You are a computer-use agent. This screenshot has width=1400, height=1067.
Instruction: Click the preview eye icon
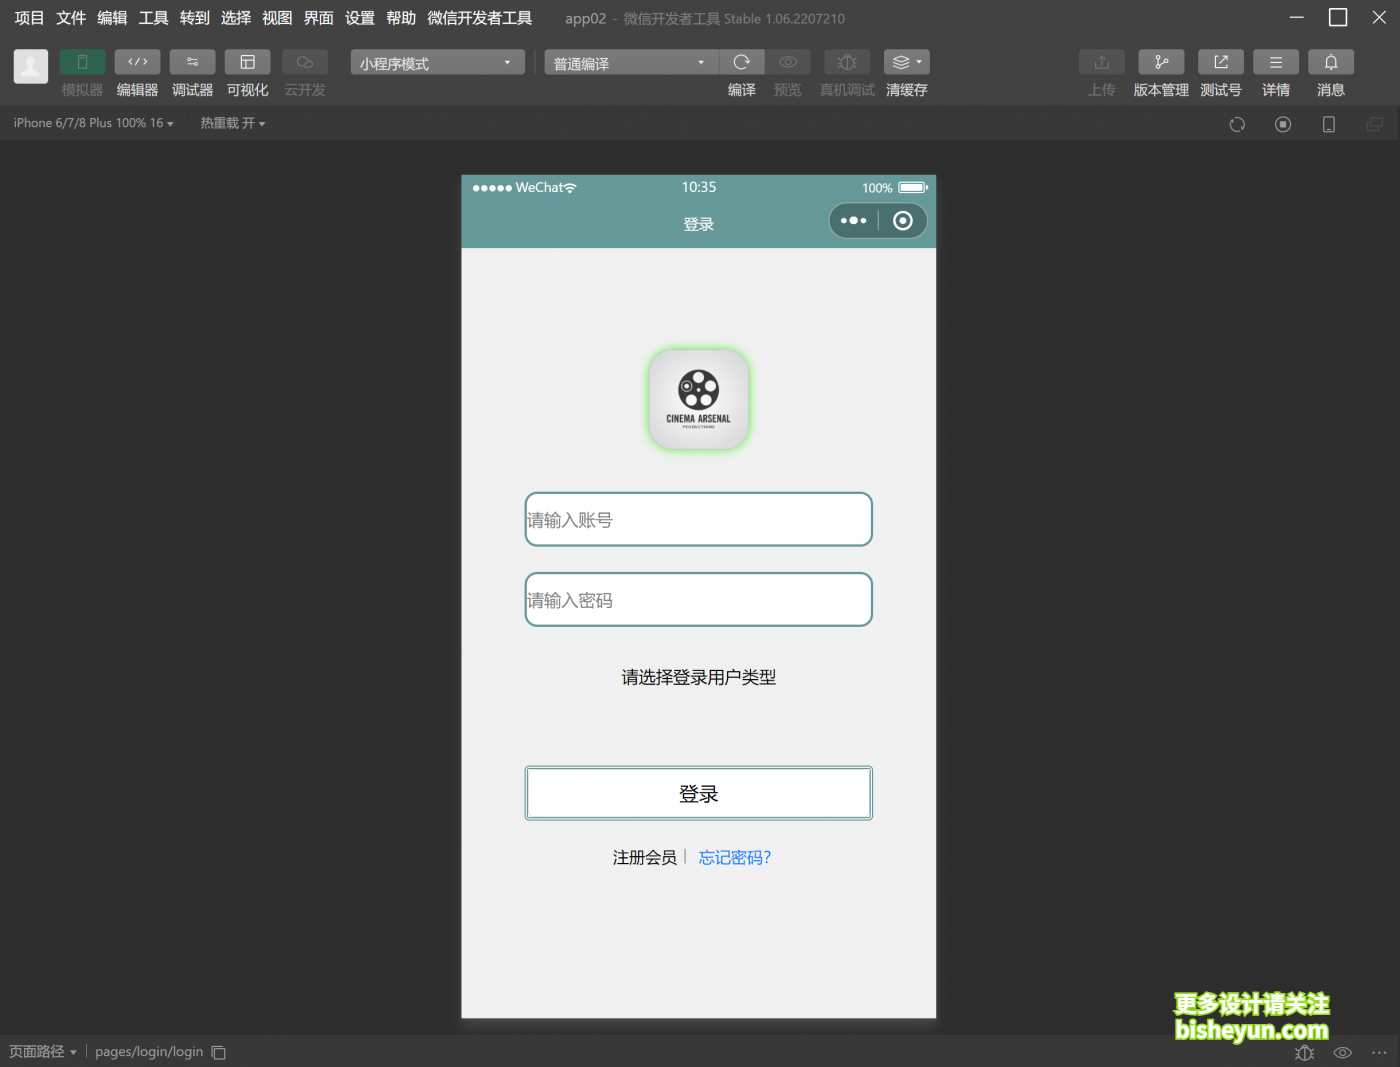[x=788, y=62]
